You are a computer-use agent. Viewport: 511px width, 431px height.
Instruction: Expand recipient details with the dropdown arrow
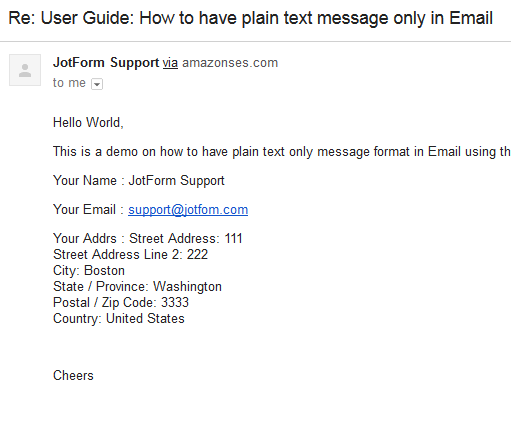(x=97, y=84)
